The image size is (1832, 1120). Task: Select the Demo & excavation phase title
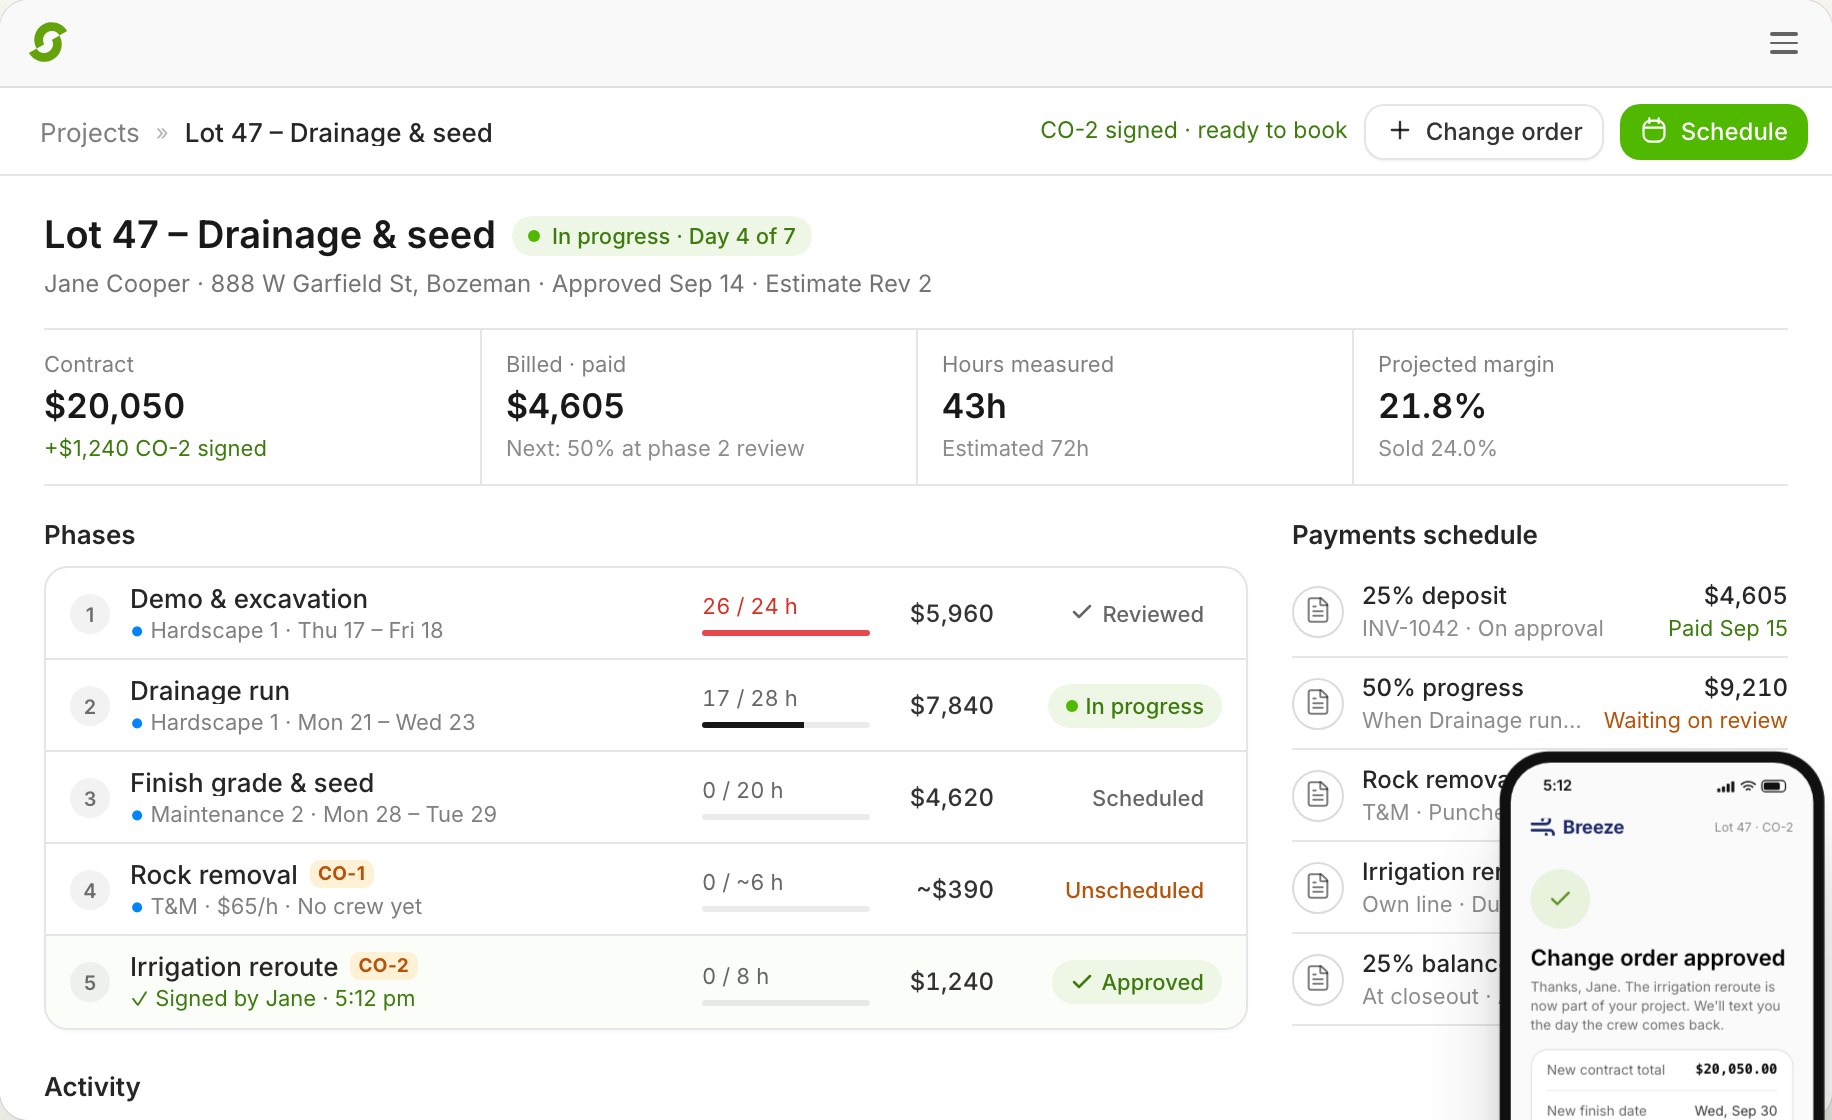click(x=249, y=599)
